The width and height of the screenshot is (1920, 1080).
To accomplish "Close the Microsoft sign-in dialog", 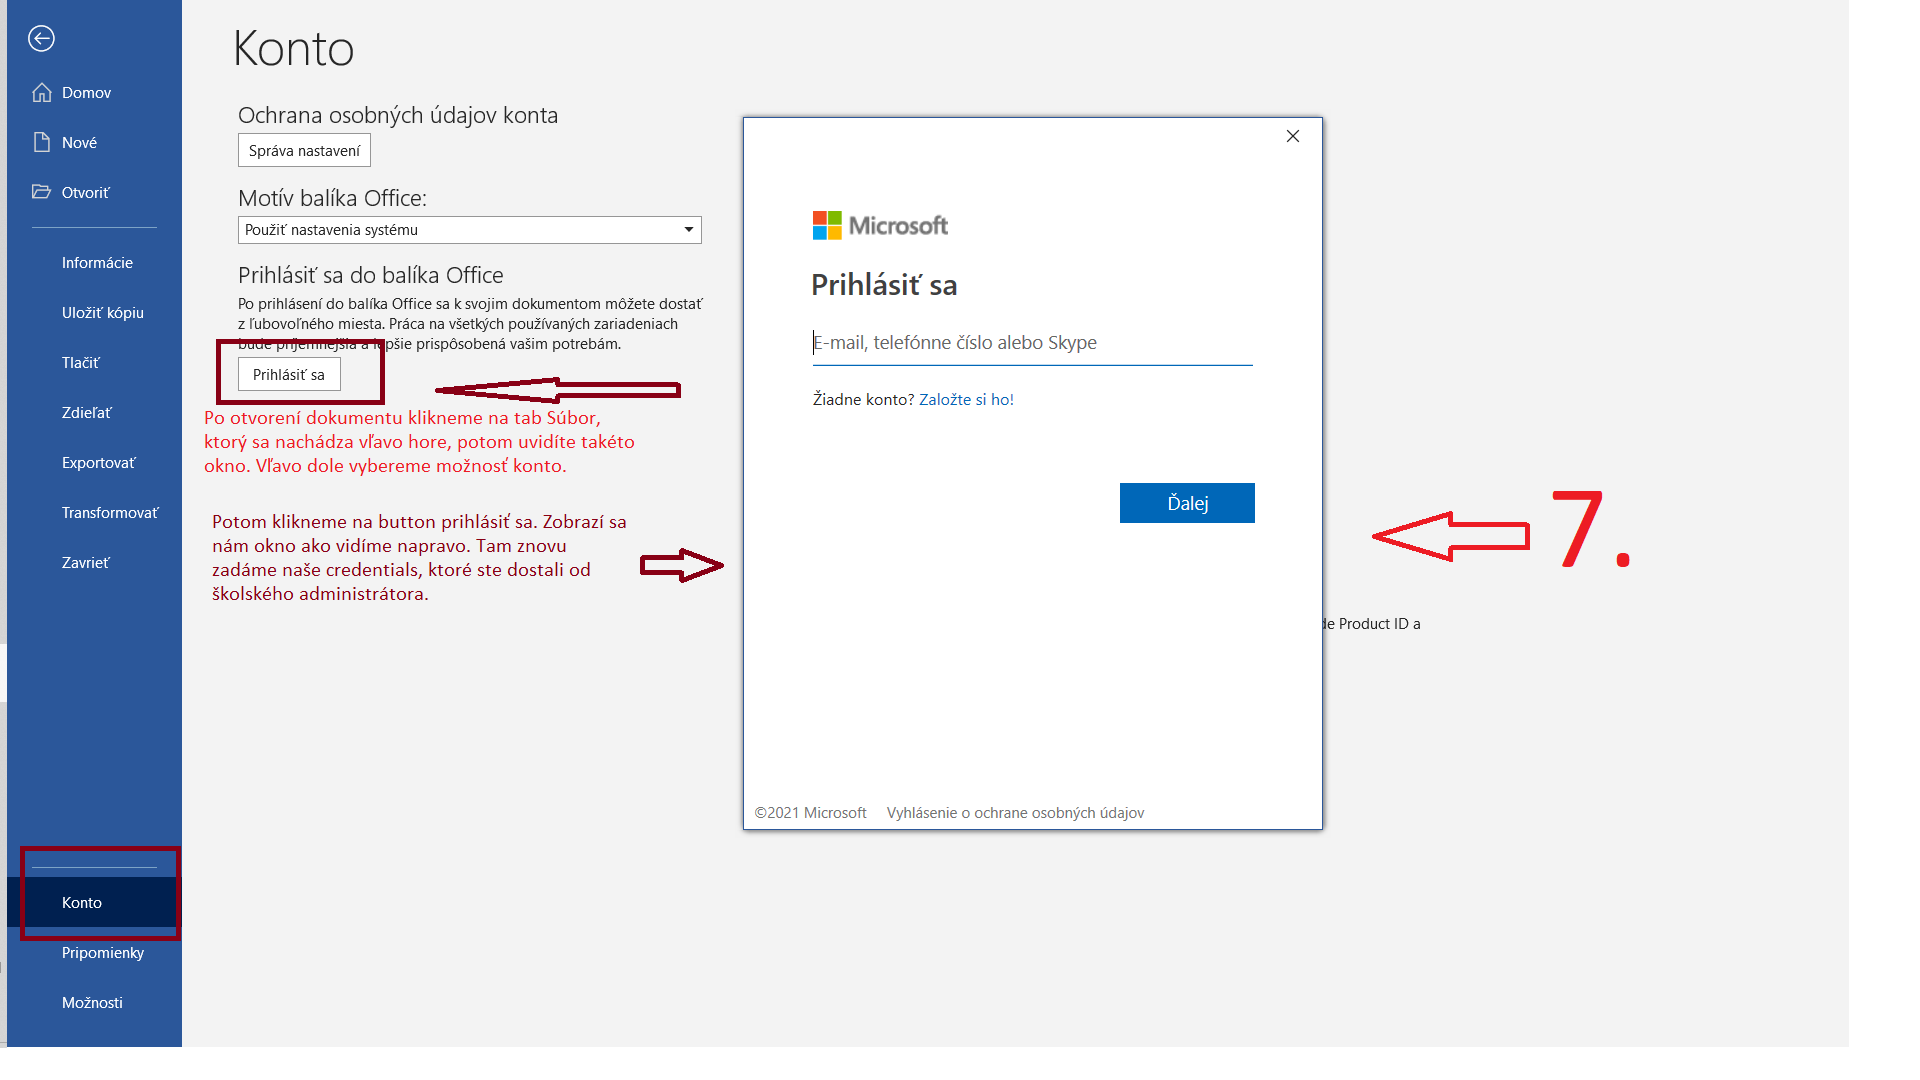I will pos(1293,136).
